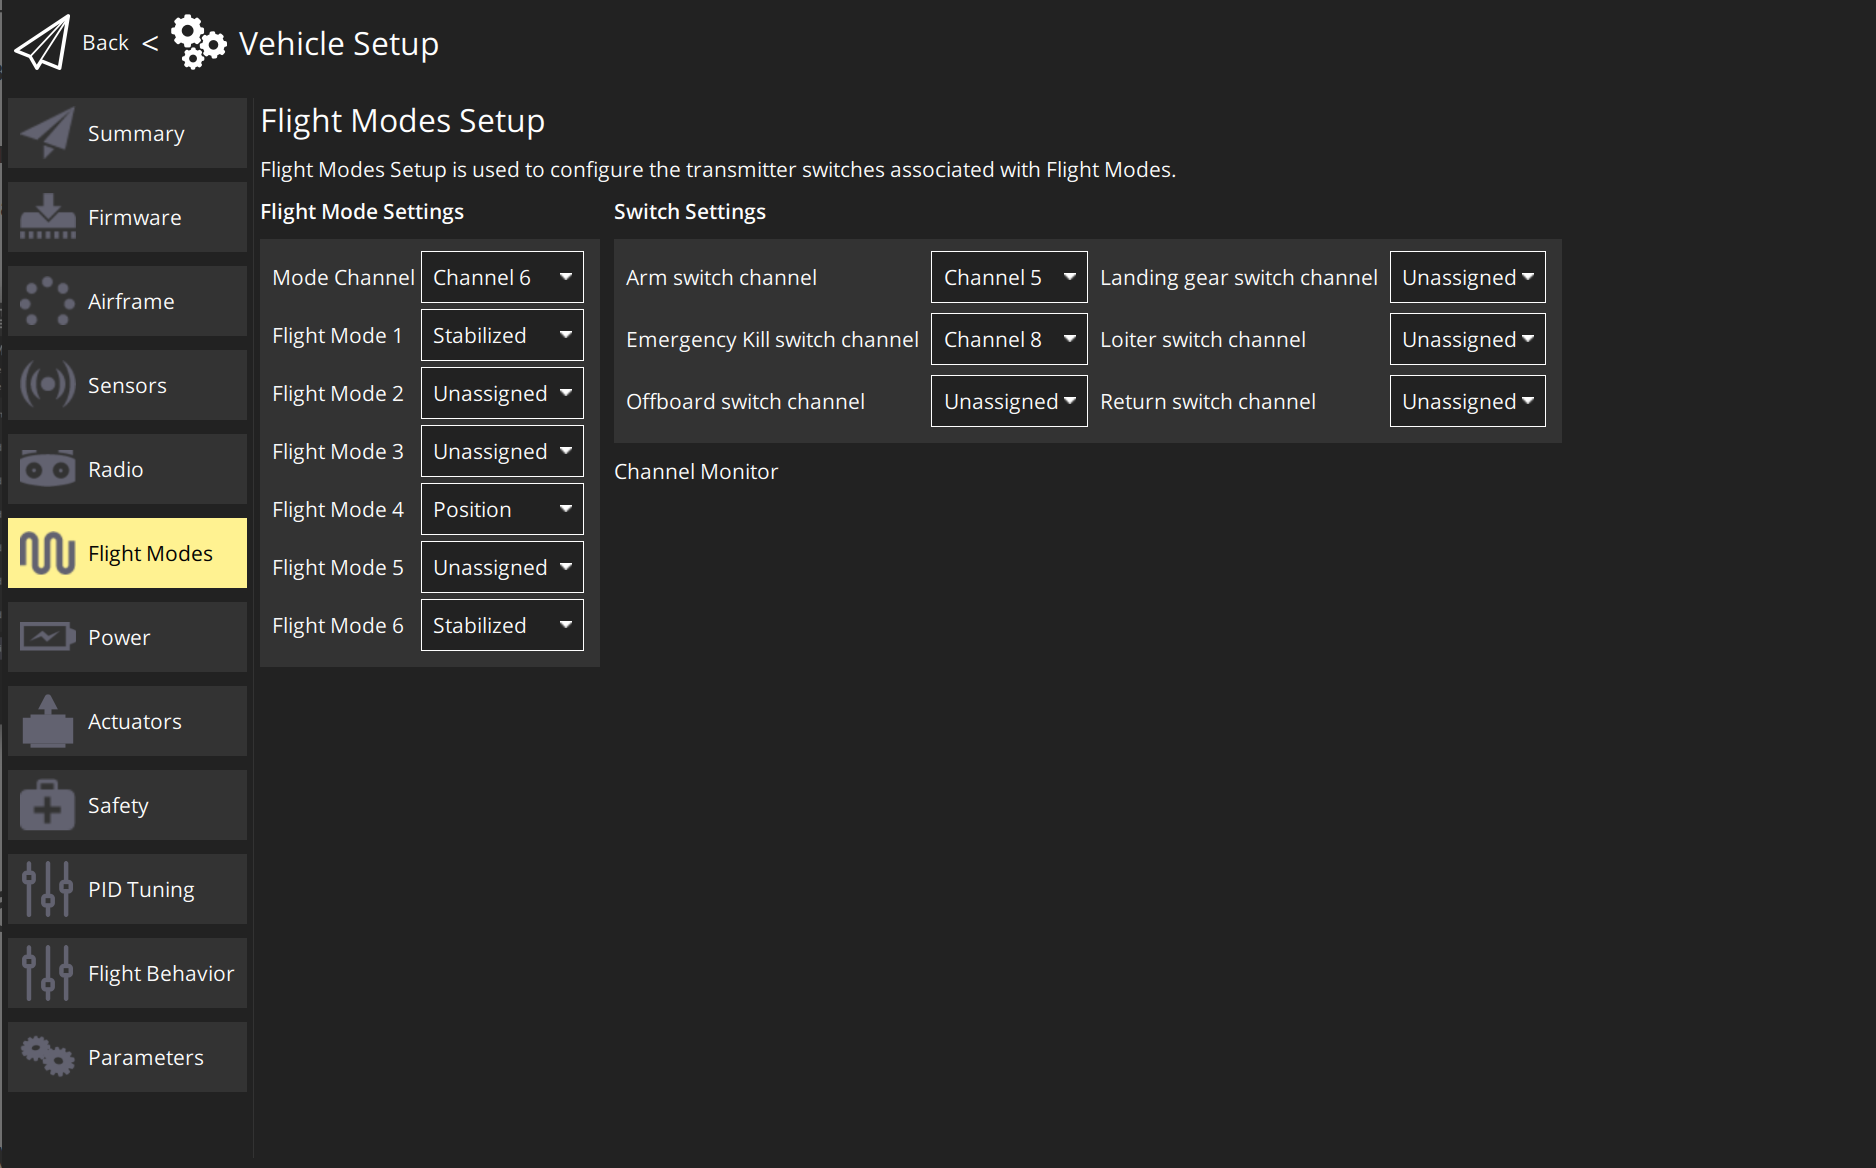
Task: Expand the Flight Mode 1 dropdown
Action: pos(502,335)
